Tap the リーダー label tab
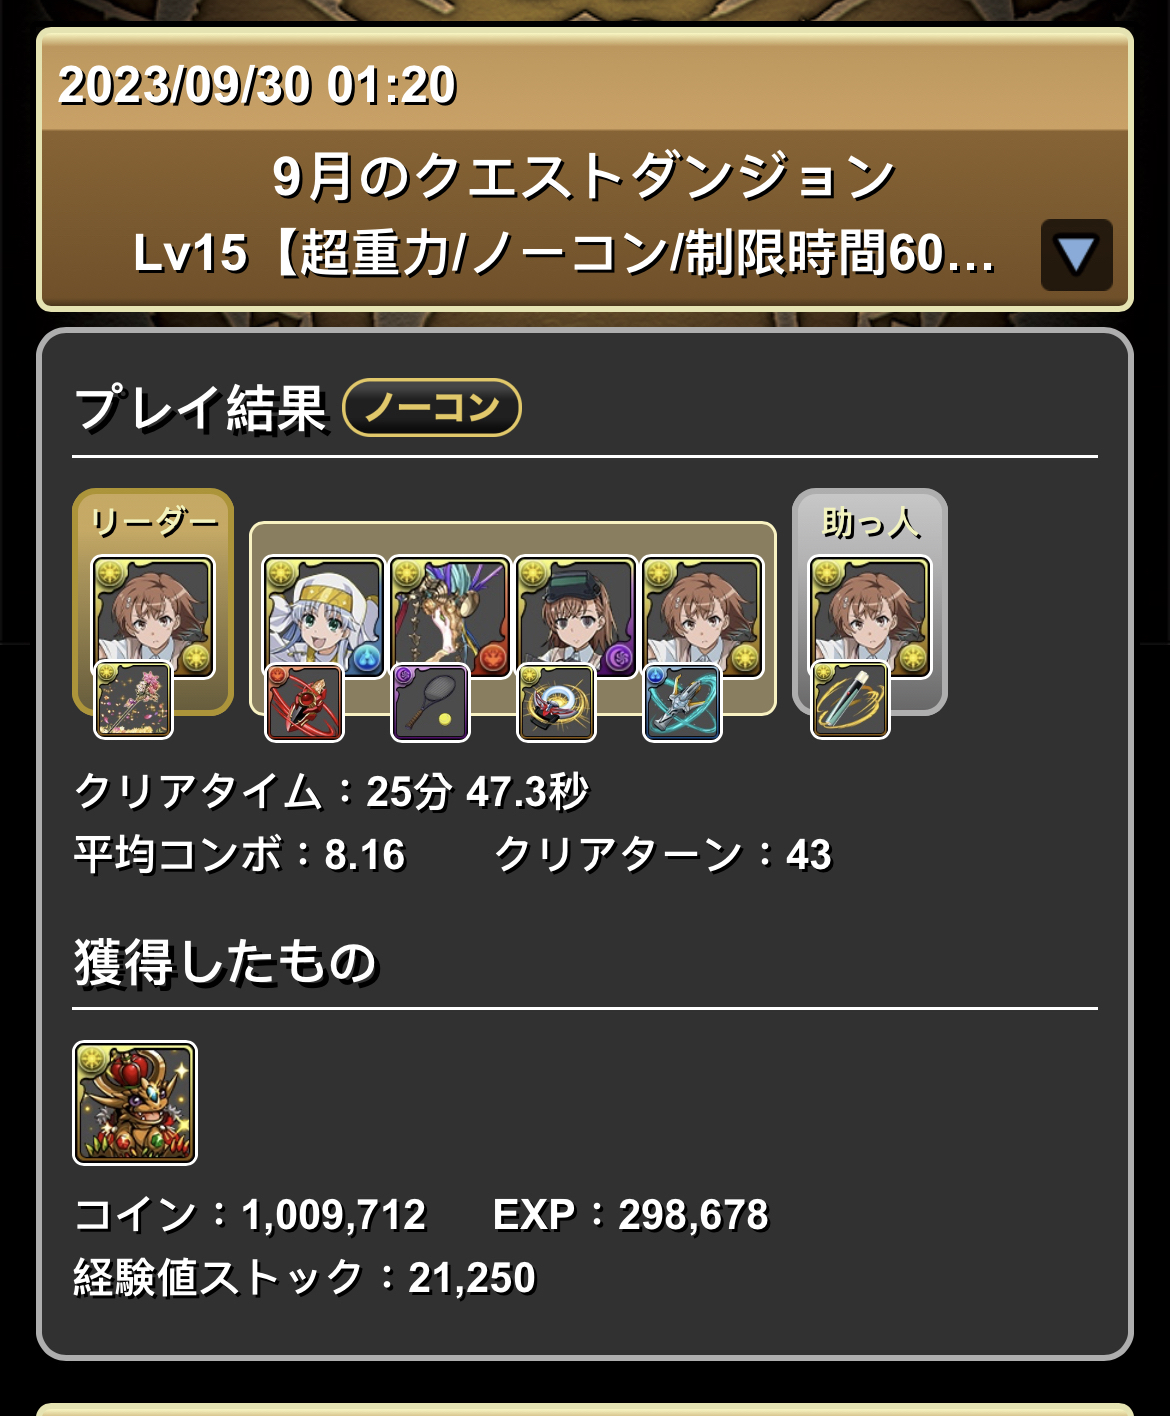 [154, 522]
